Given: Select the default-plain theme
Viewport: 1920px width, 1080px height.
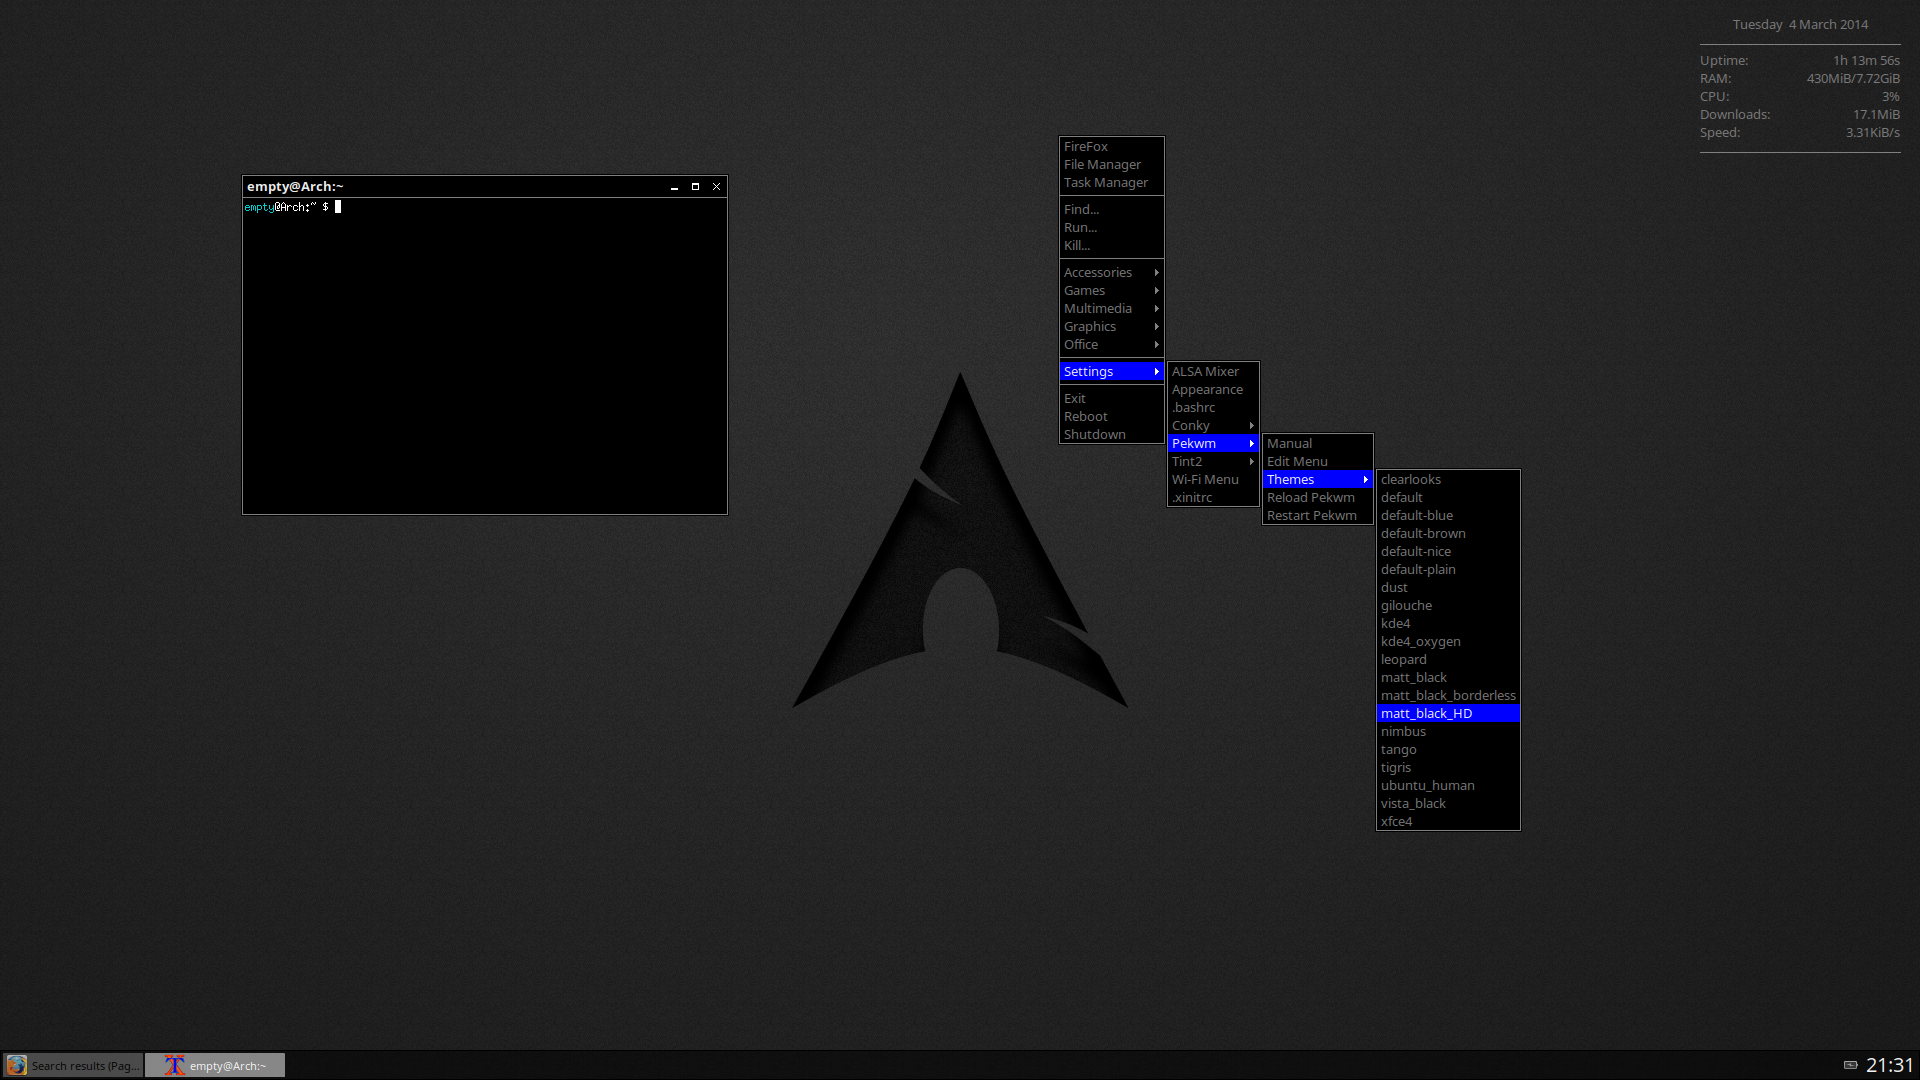Looking at the screenshot, I should tap(1448, 569).
